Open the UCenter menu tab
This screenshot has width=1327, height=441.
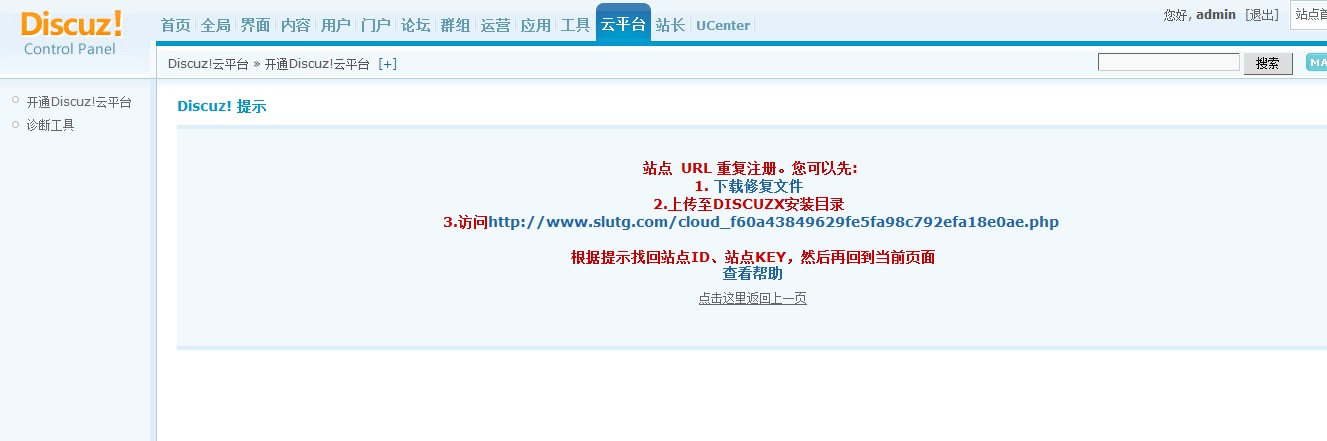[723, 25]
